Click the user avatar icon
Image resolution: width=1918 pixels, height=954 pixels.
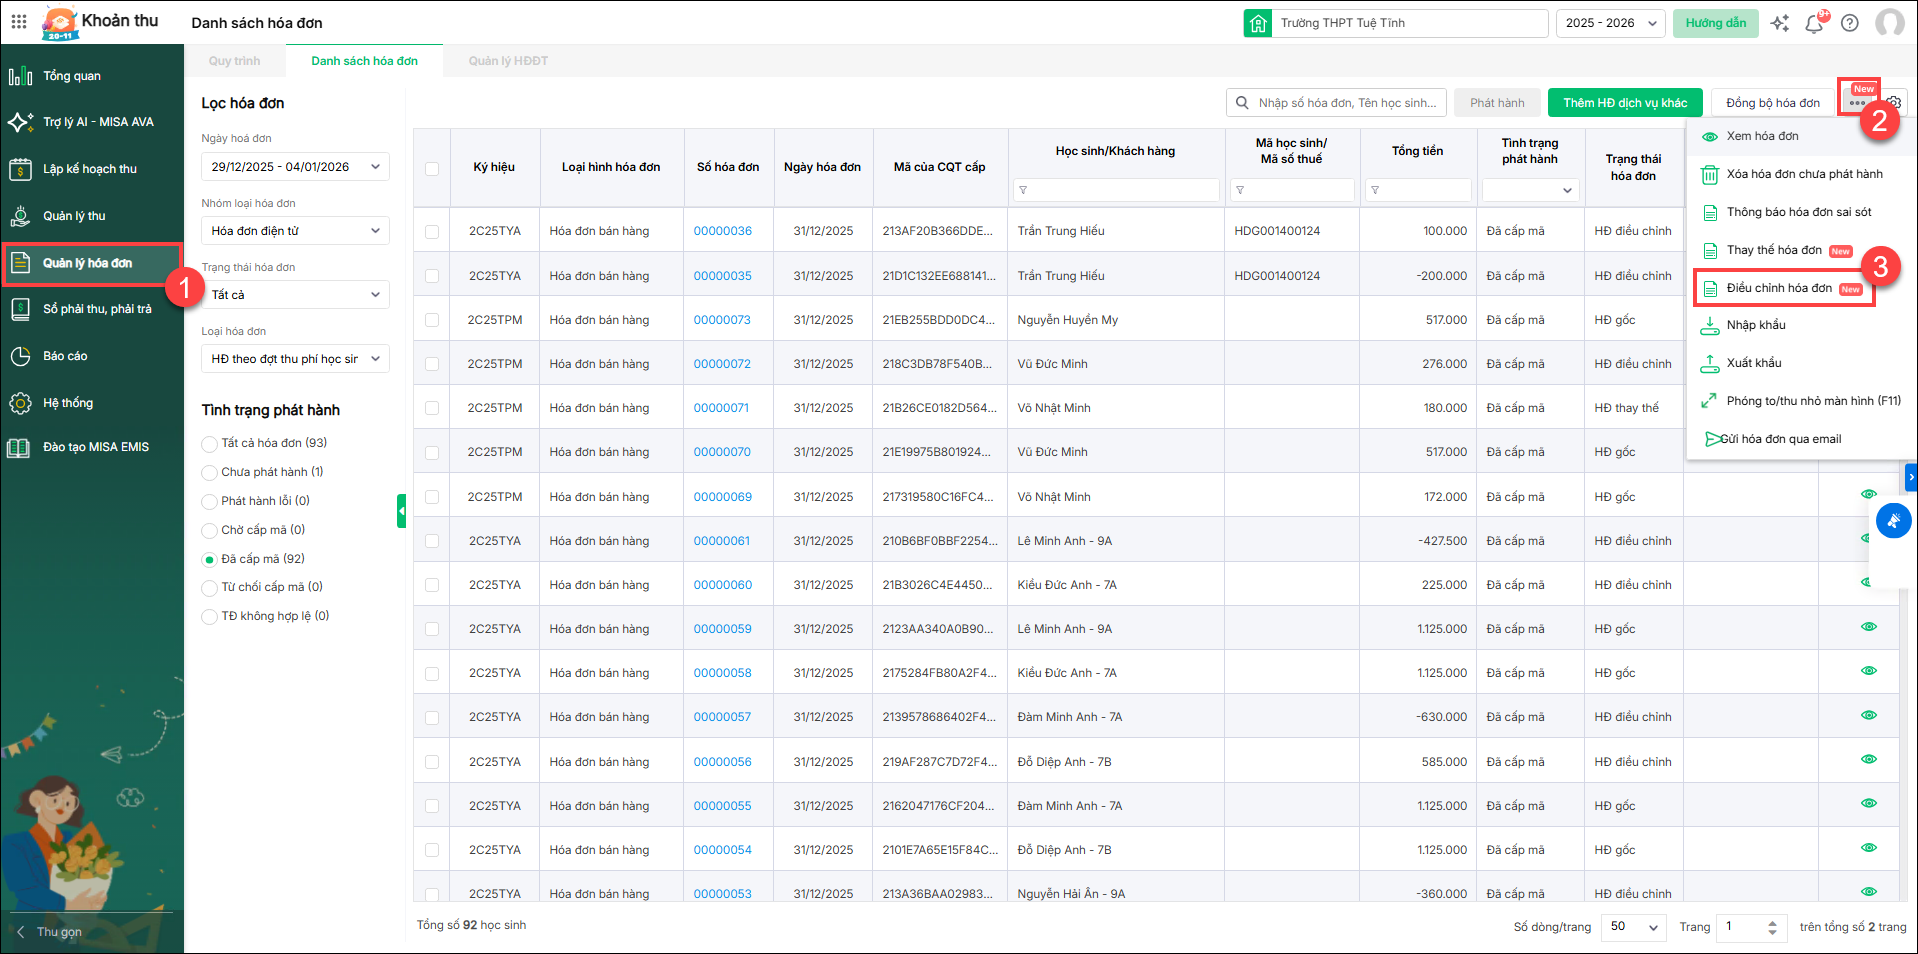pyautogui.click(x=1889, y=23)
